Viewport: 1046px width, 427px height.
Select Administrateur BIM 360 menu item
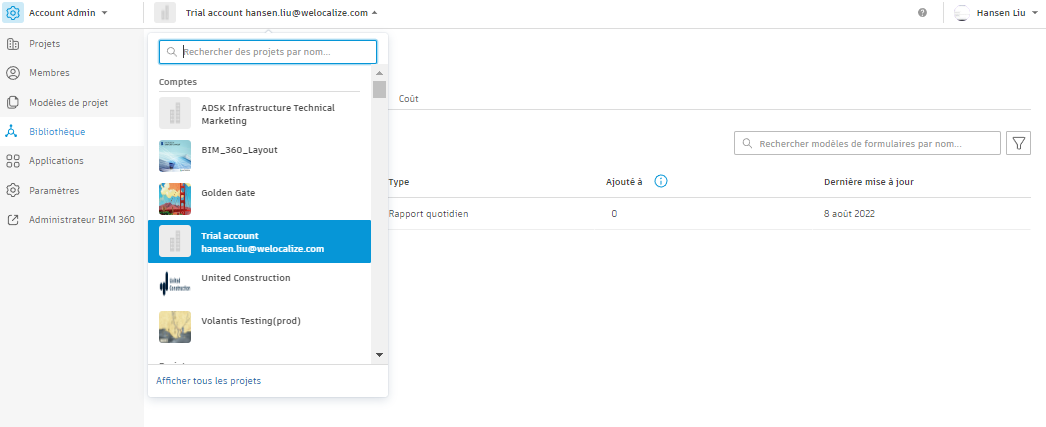point(81,219)
